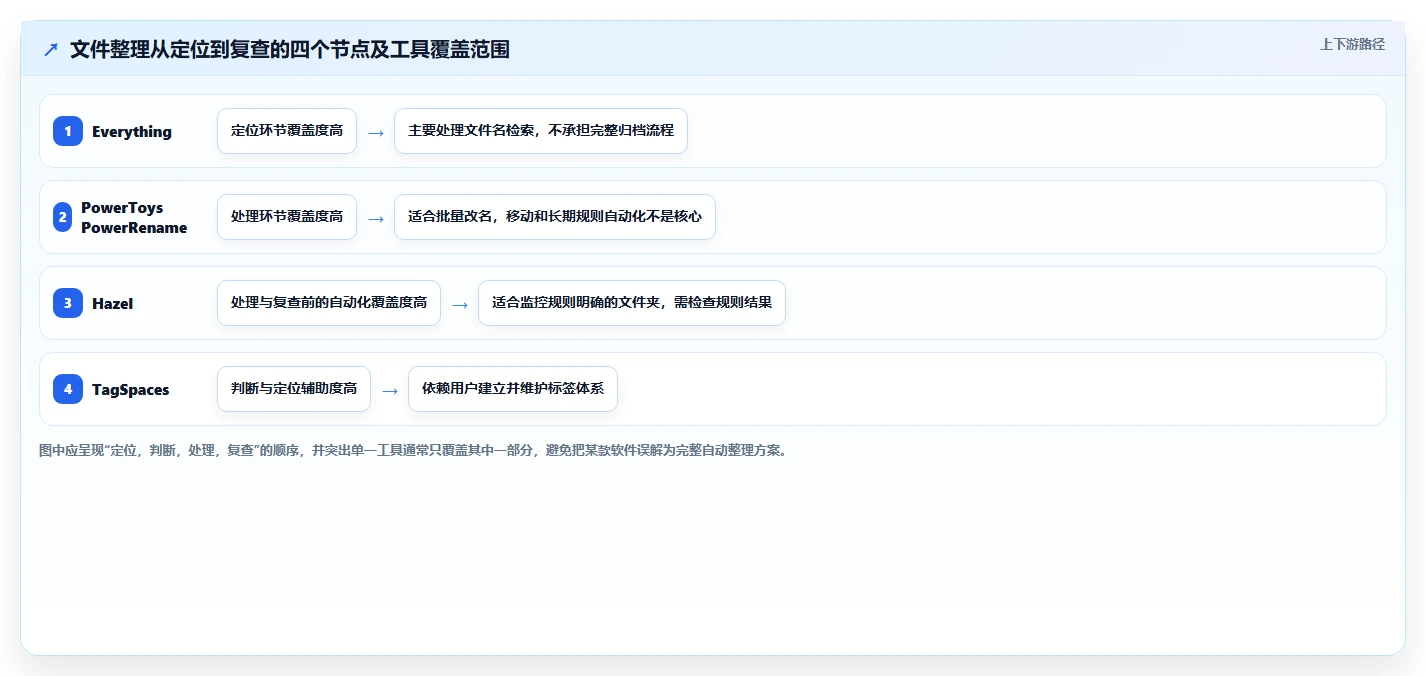This screenshot has height=676, width=1426.
Task: Click the number 3 badge for Hazel
Action: tap(68, 303)
